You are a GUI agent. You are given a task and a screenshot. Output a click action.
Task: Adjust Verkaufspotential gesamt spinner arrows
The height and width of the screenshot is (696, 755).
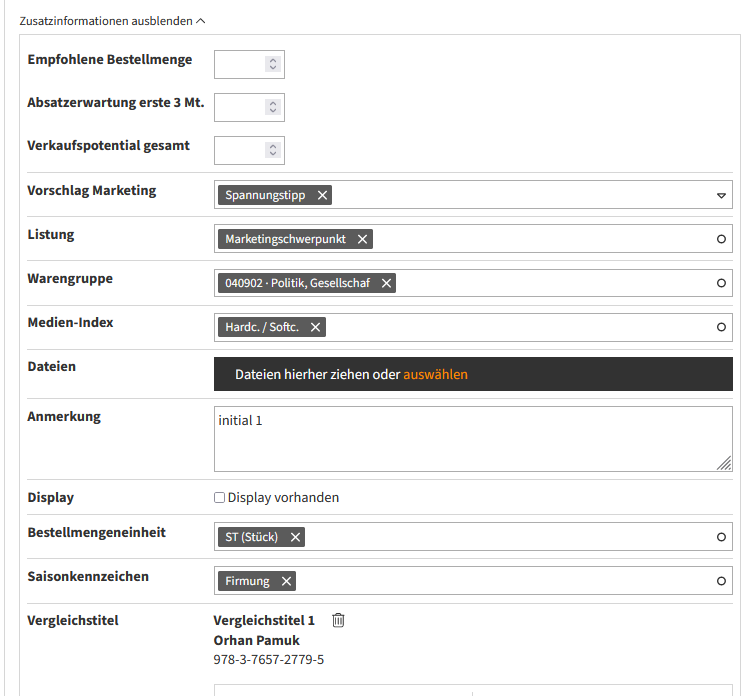[x=272, y=150]
